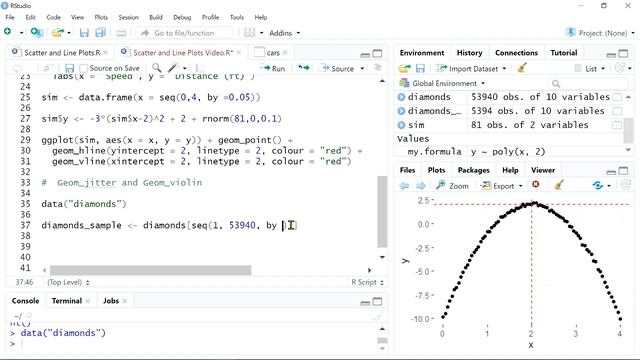
Task: Open plot Zoom window
Action: [453, 186]
